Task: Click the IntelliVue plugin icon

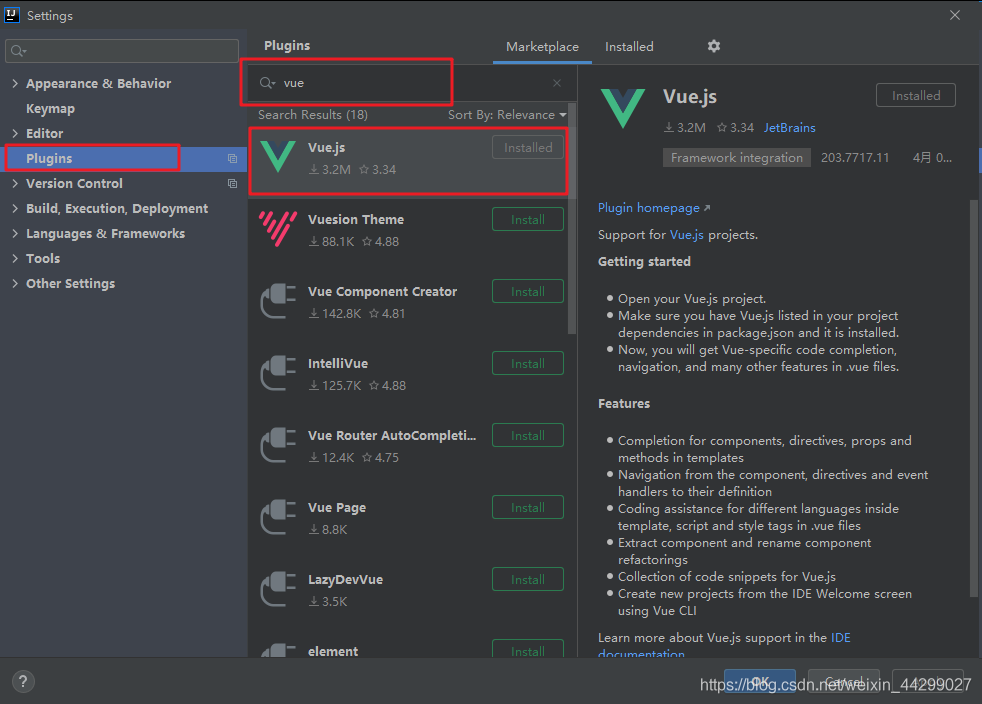Action: 277,373
